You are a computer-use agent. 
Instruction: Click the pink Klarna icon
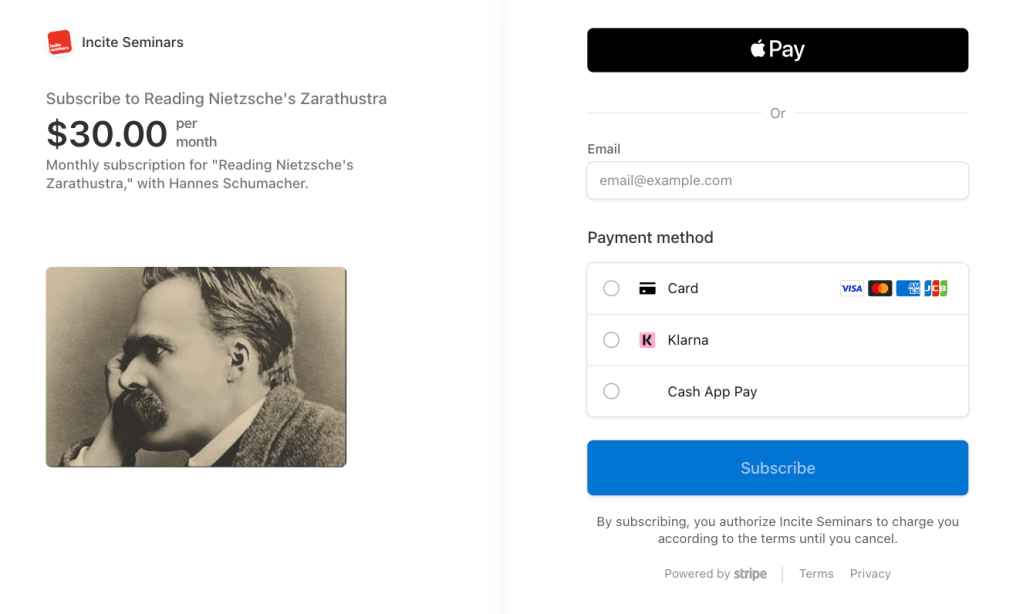coord(647,340)
